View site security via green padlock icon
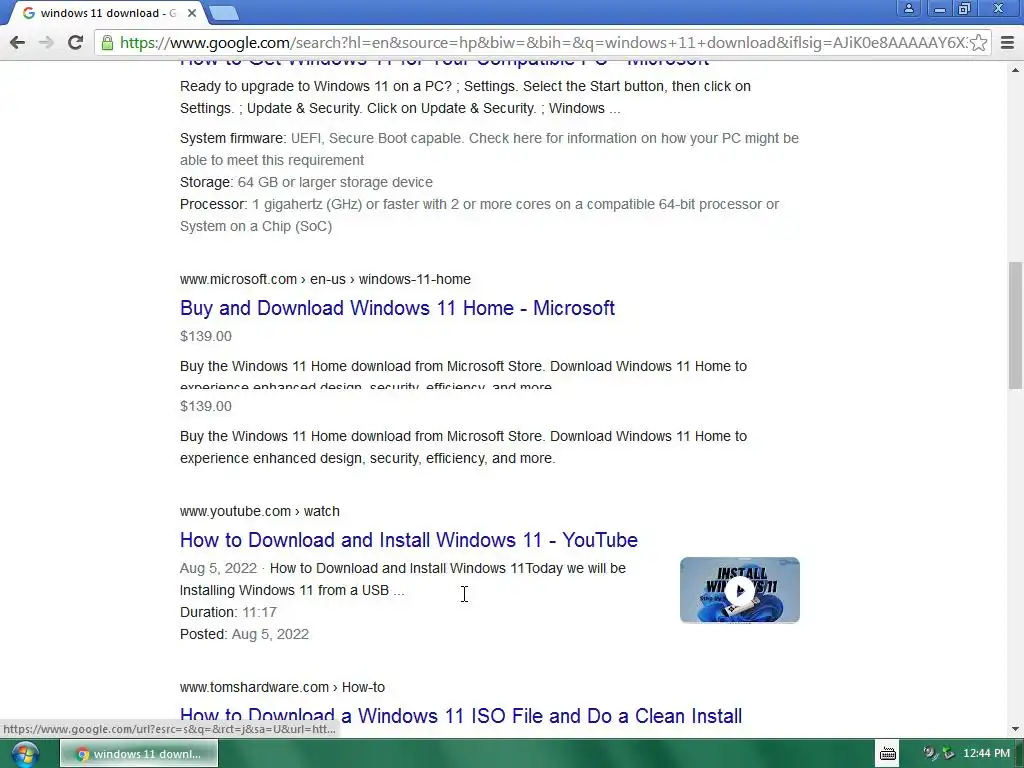The height and width of the screenshot is (768, 1024). 108,43
